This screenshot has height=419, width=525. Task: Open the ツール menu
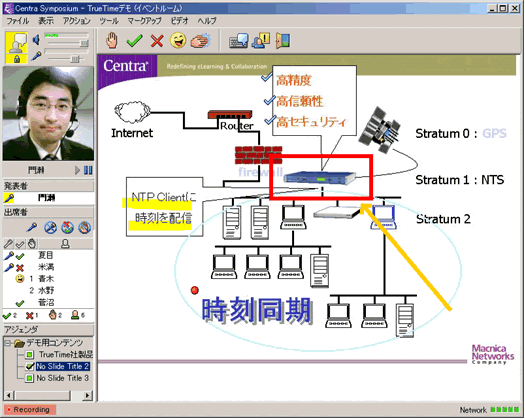click(x=109, y=21)
